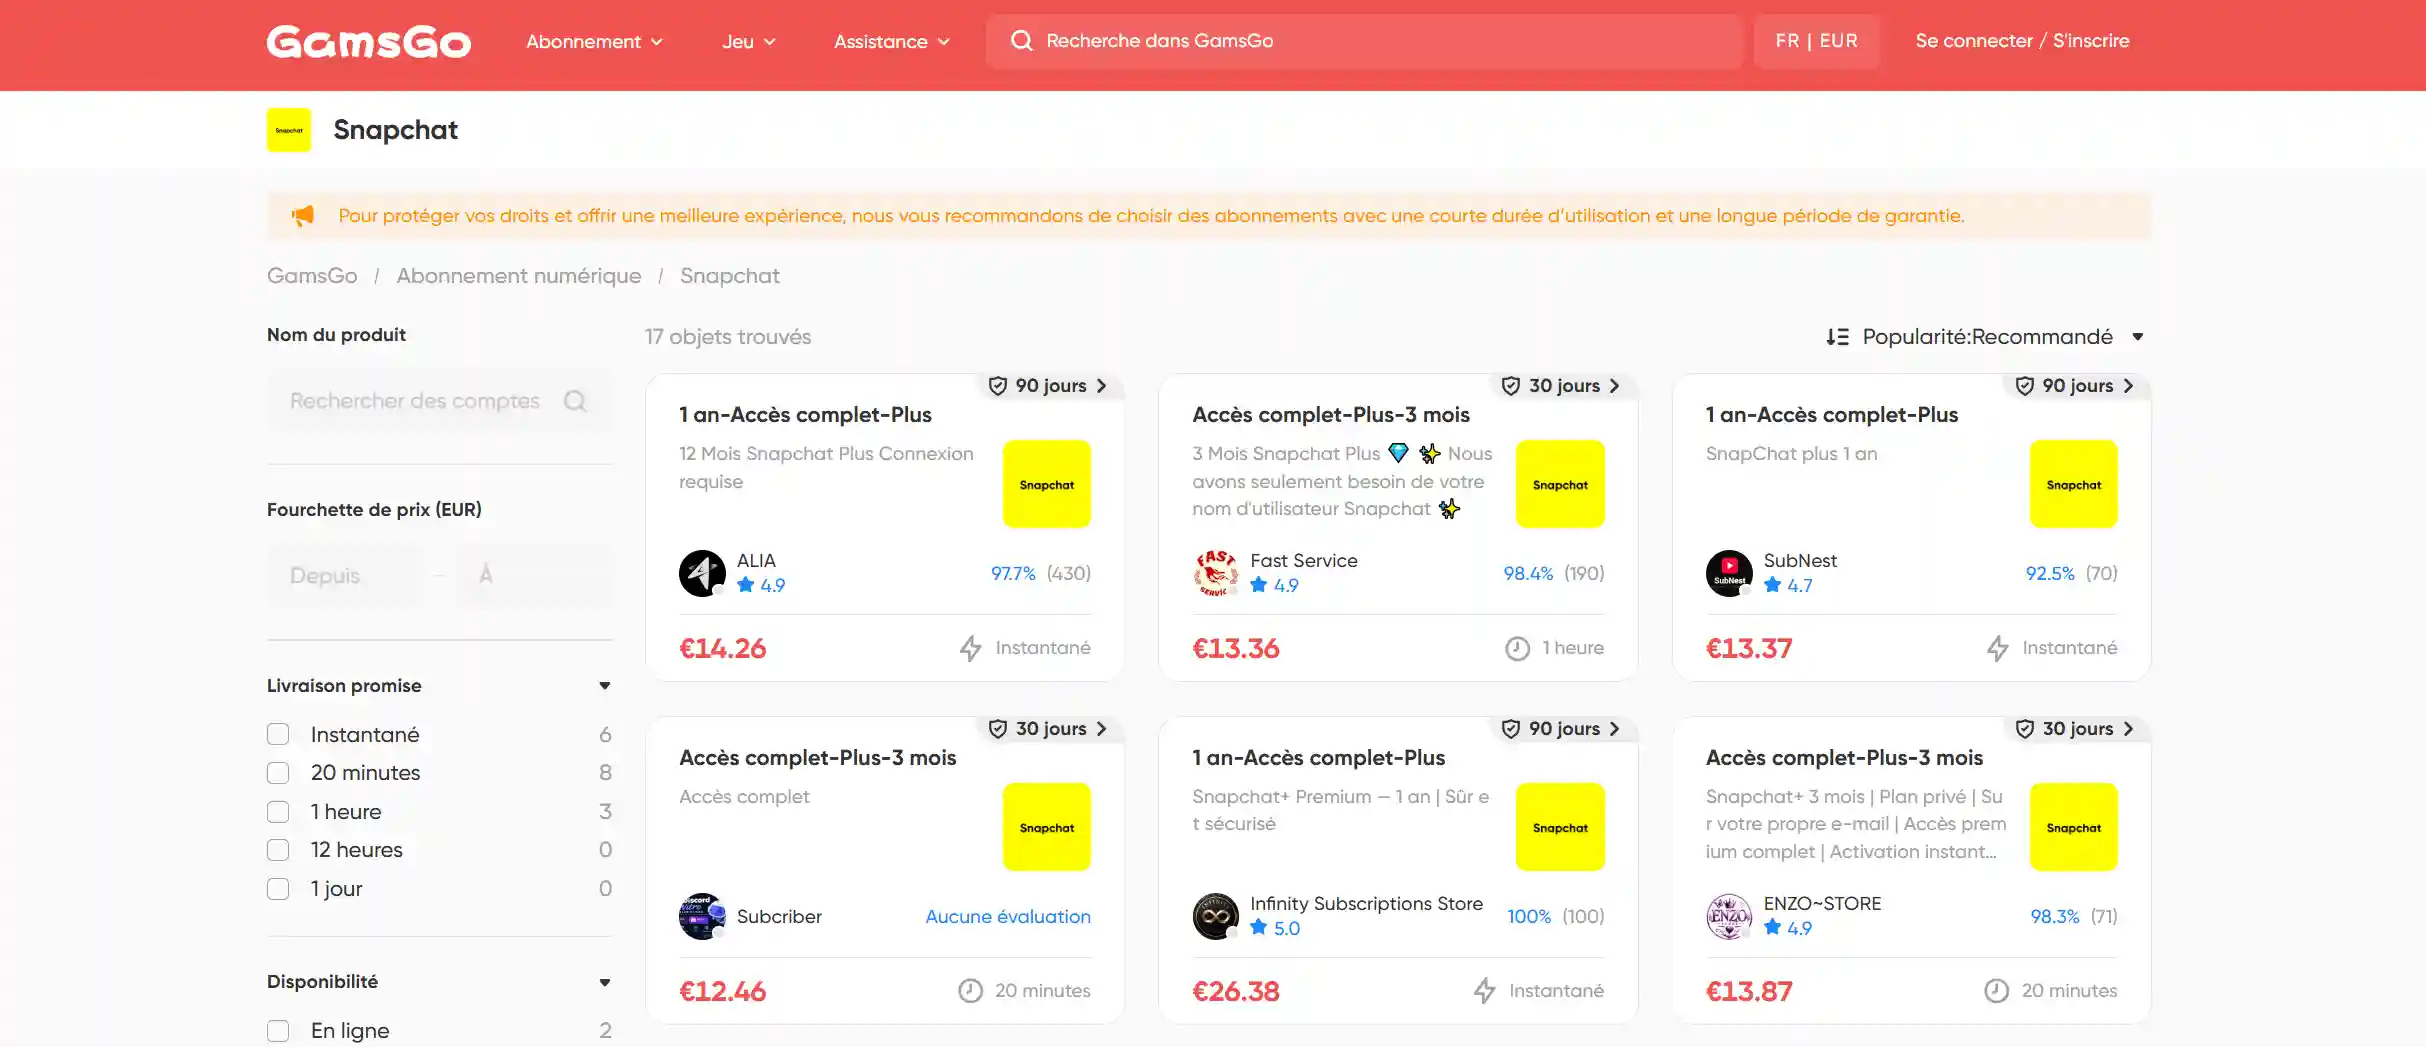This screenshot has height=1047, width=2426.
Task: Click the Recherche dans GamsGo search field
Action: (1364, 41)
